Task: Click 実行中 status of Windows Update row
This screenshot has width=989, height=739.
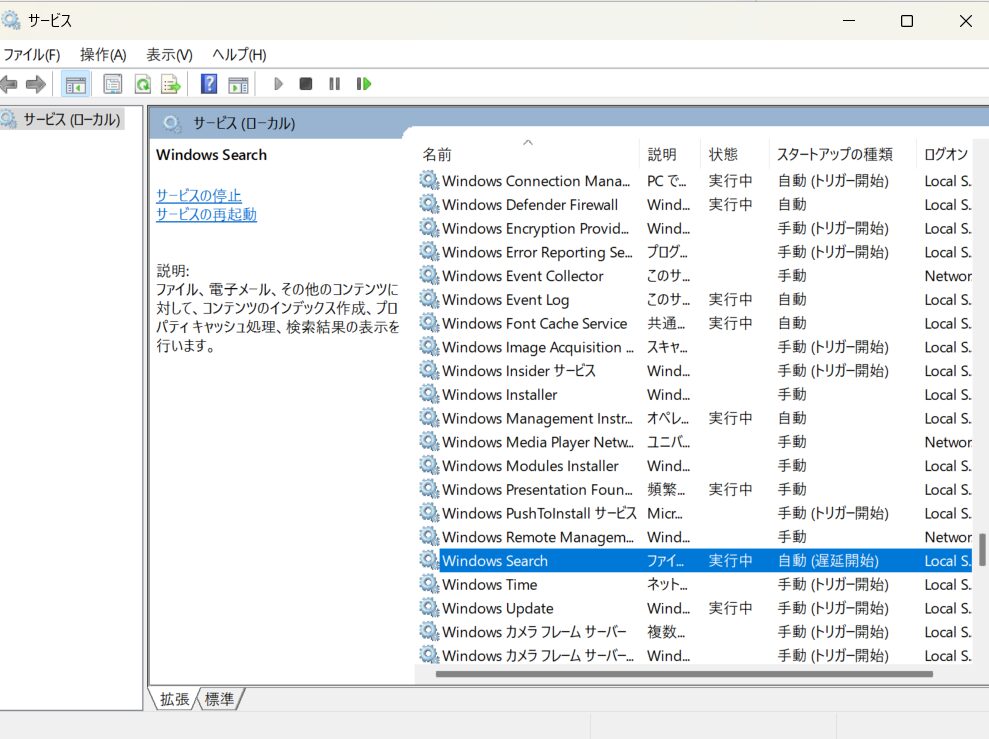Action: click(730, 608)
